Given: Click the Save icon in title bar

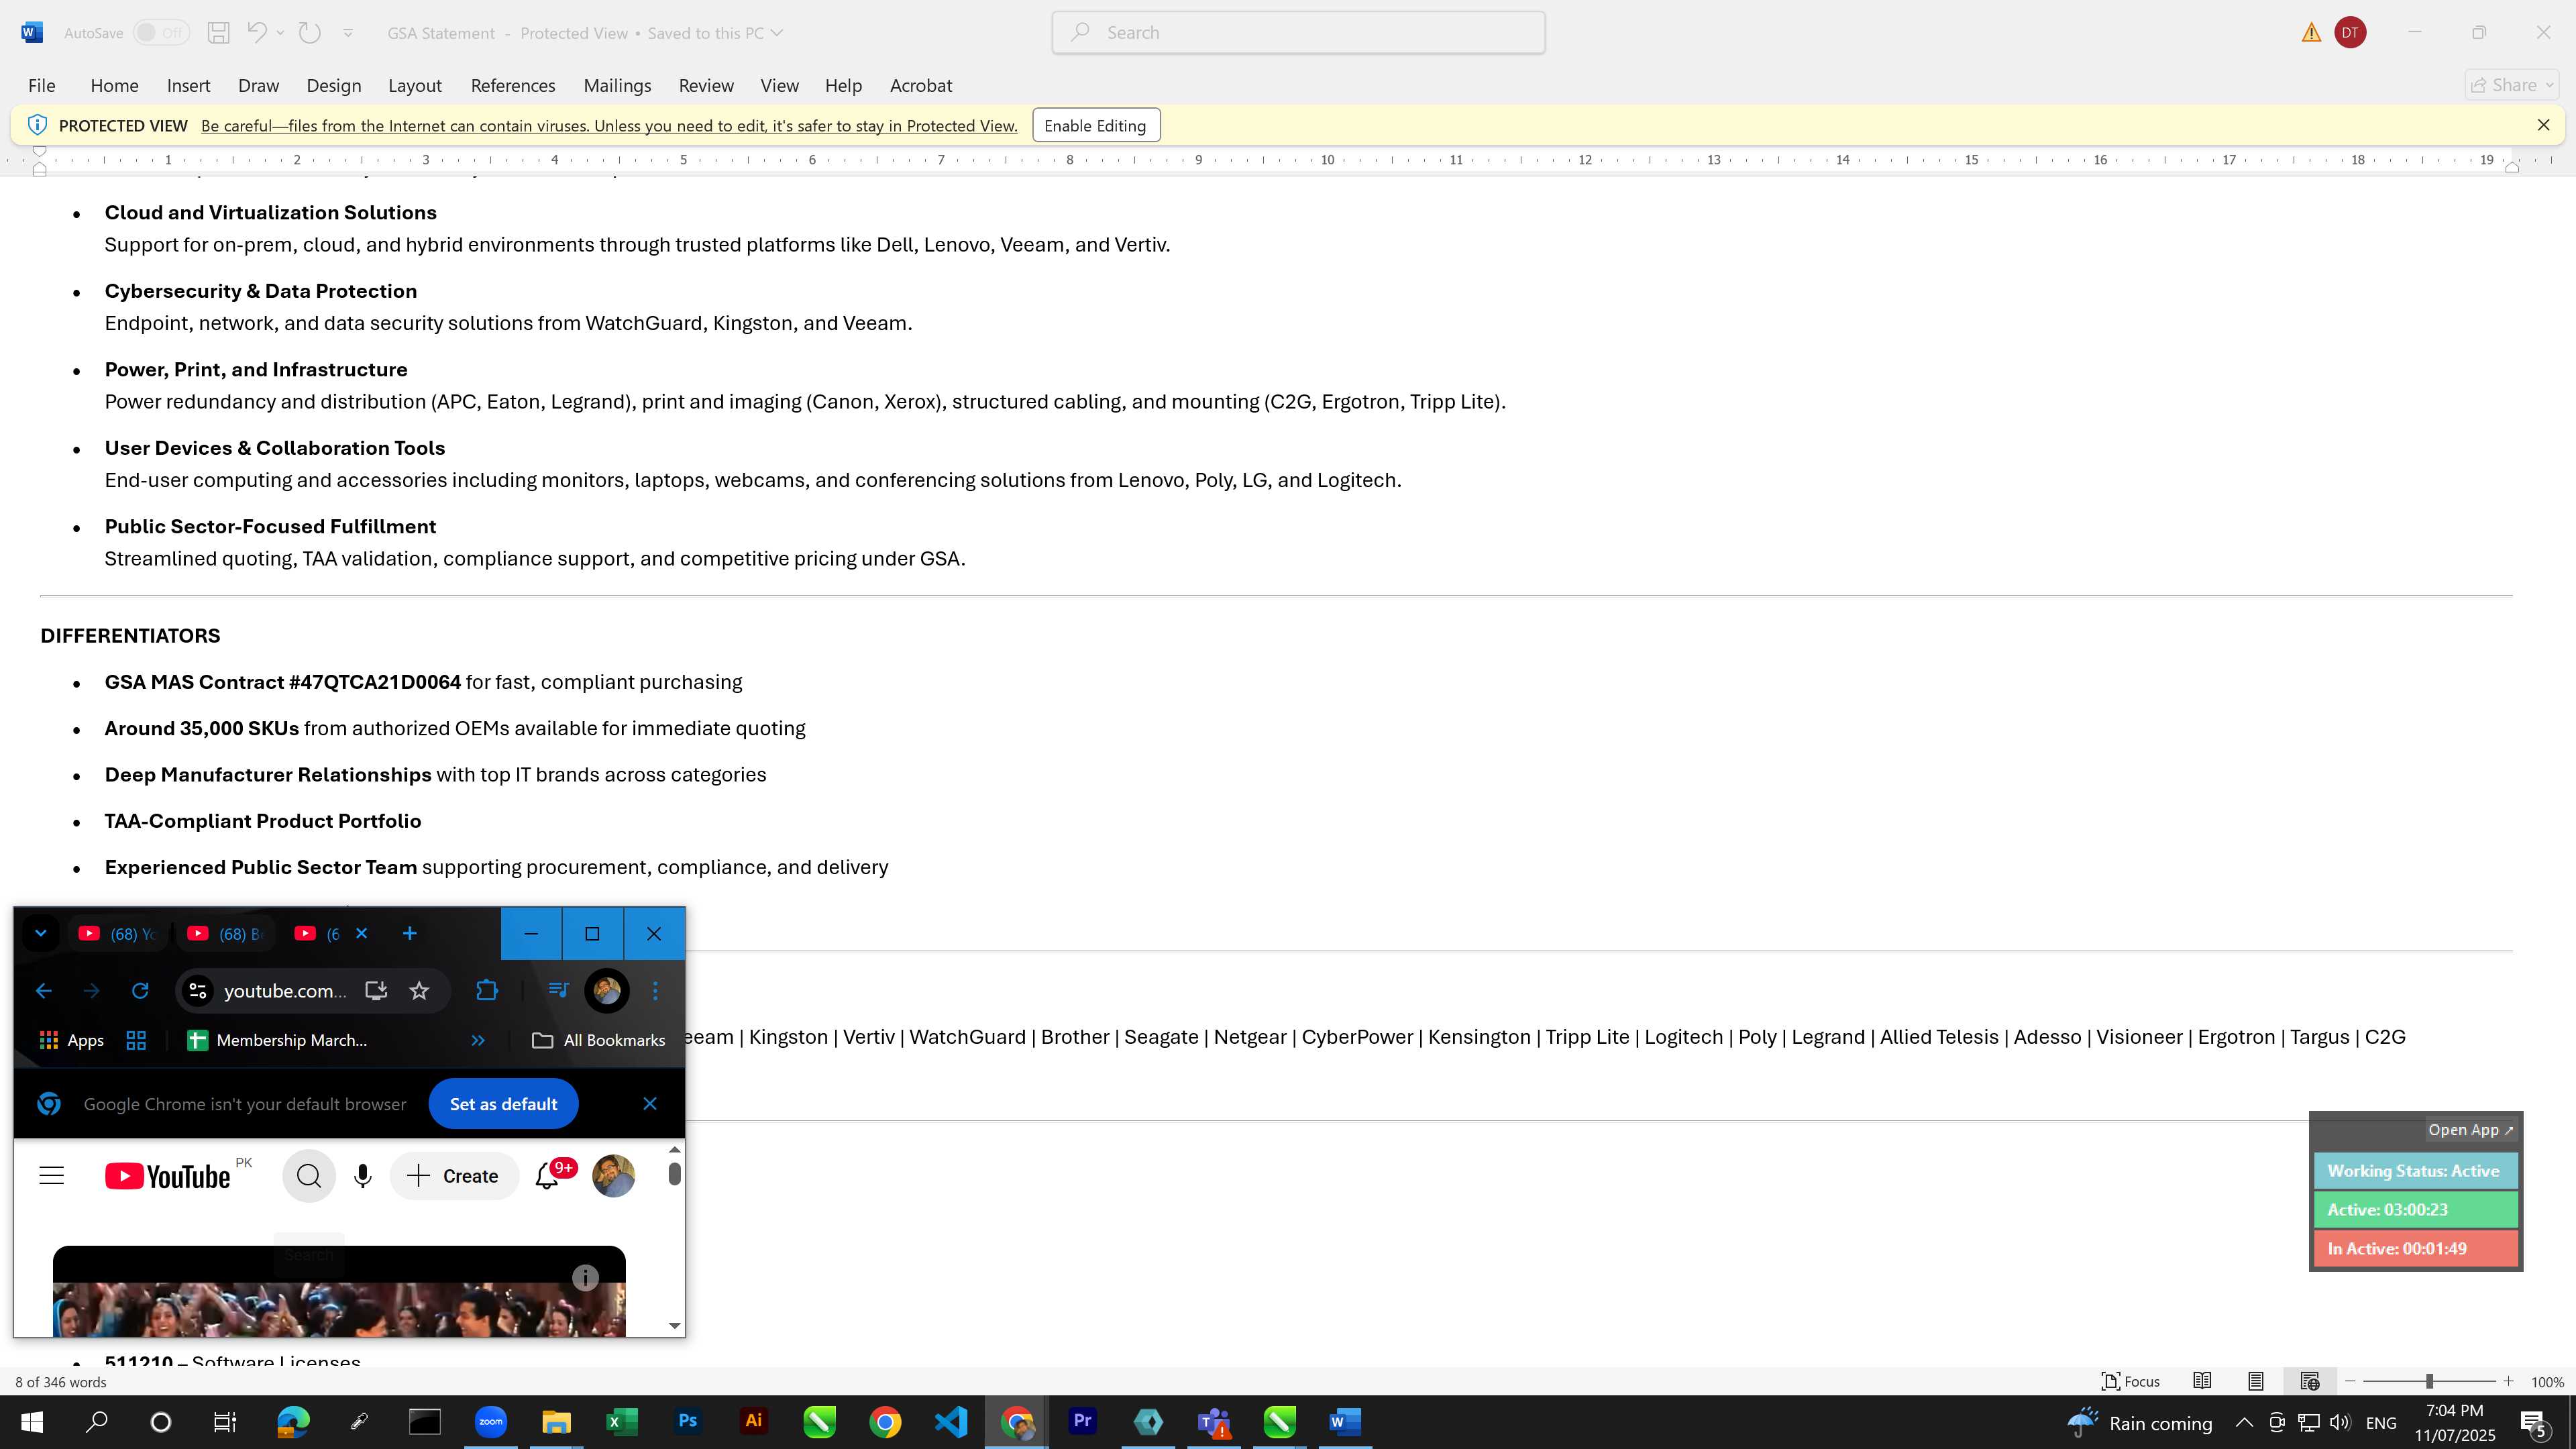Looking at the screenshot, I should (218, 33).
